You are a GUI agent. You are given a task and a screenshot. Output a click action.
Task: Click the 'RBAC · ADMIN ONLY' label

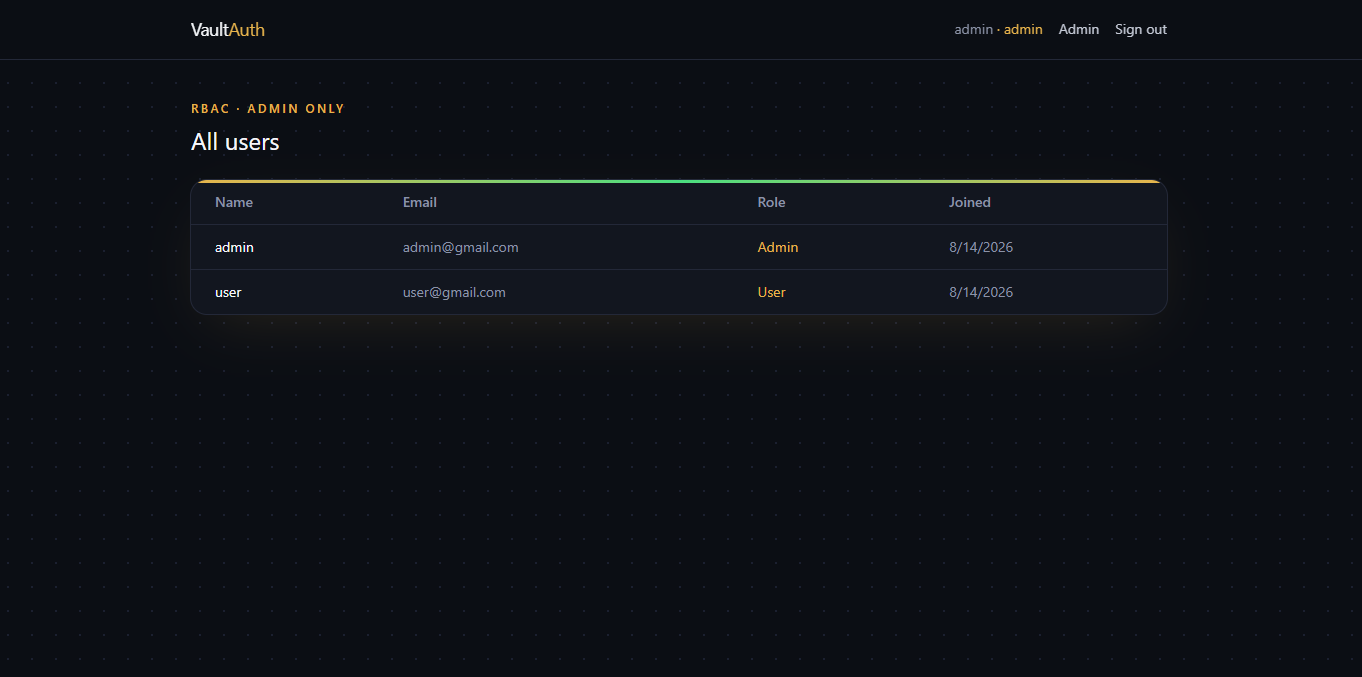click(268, 109)
